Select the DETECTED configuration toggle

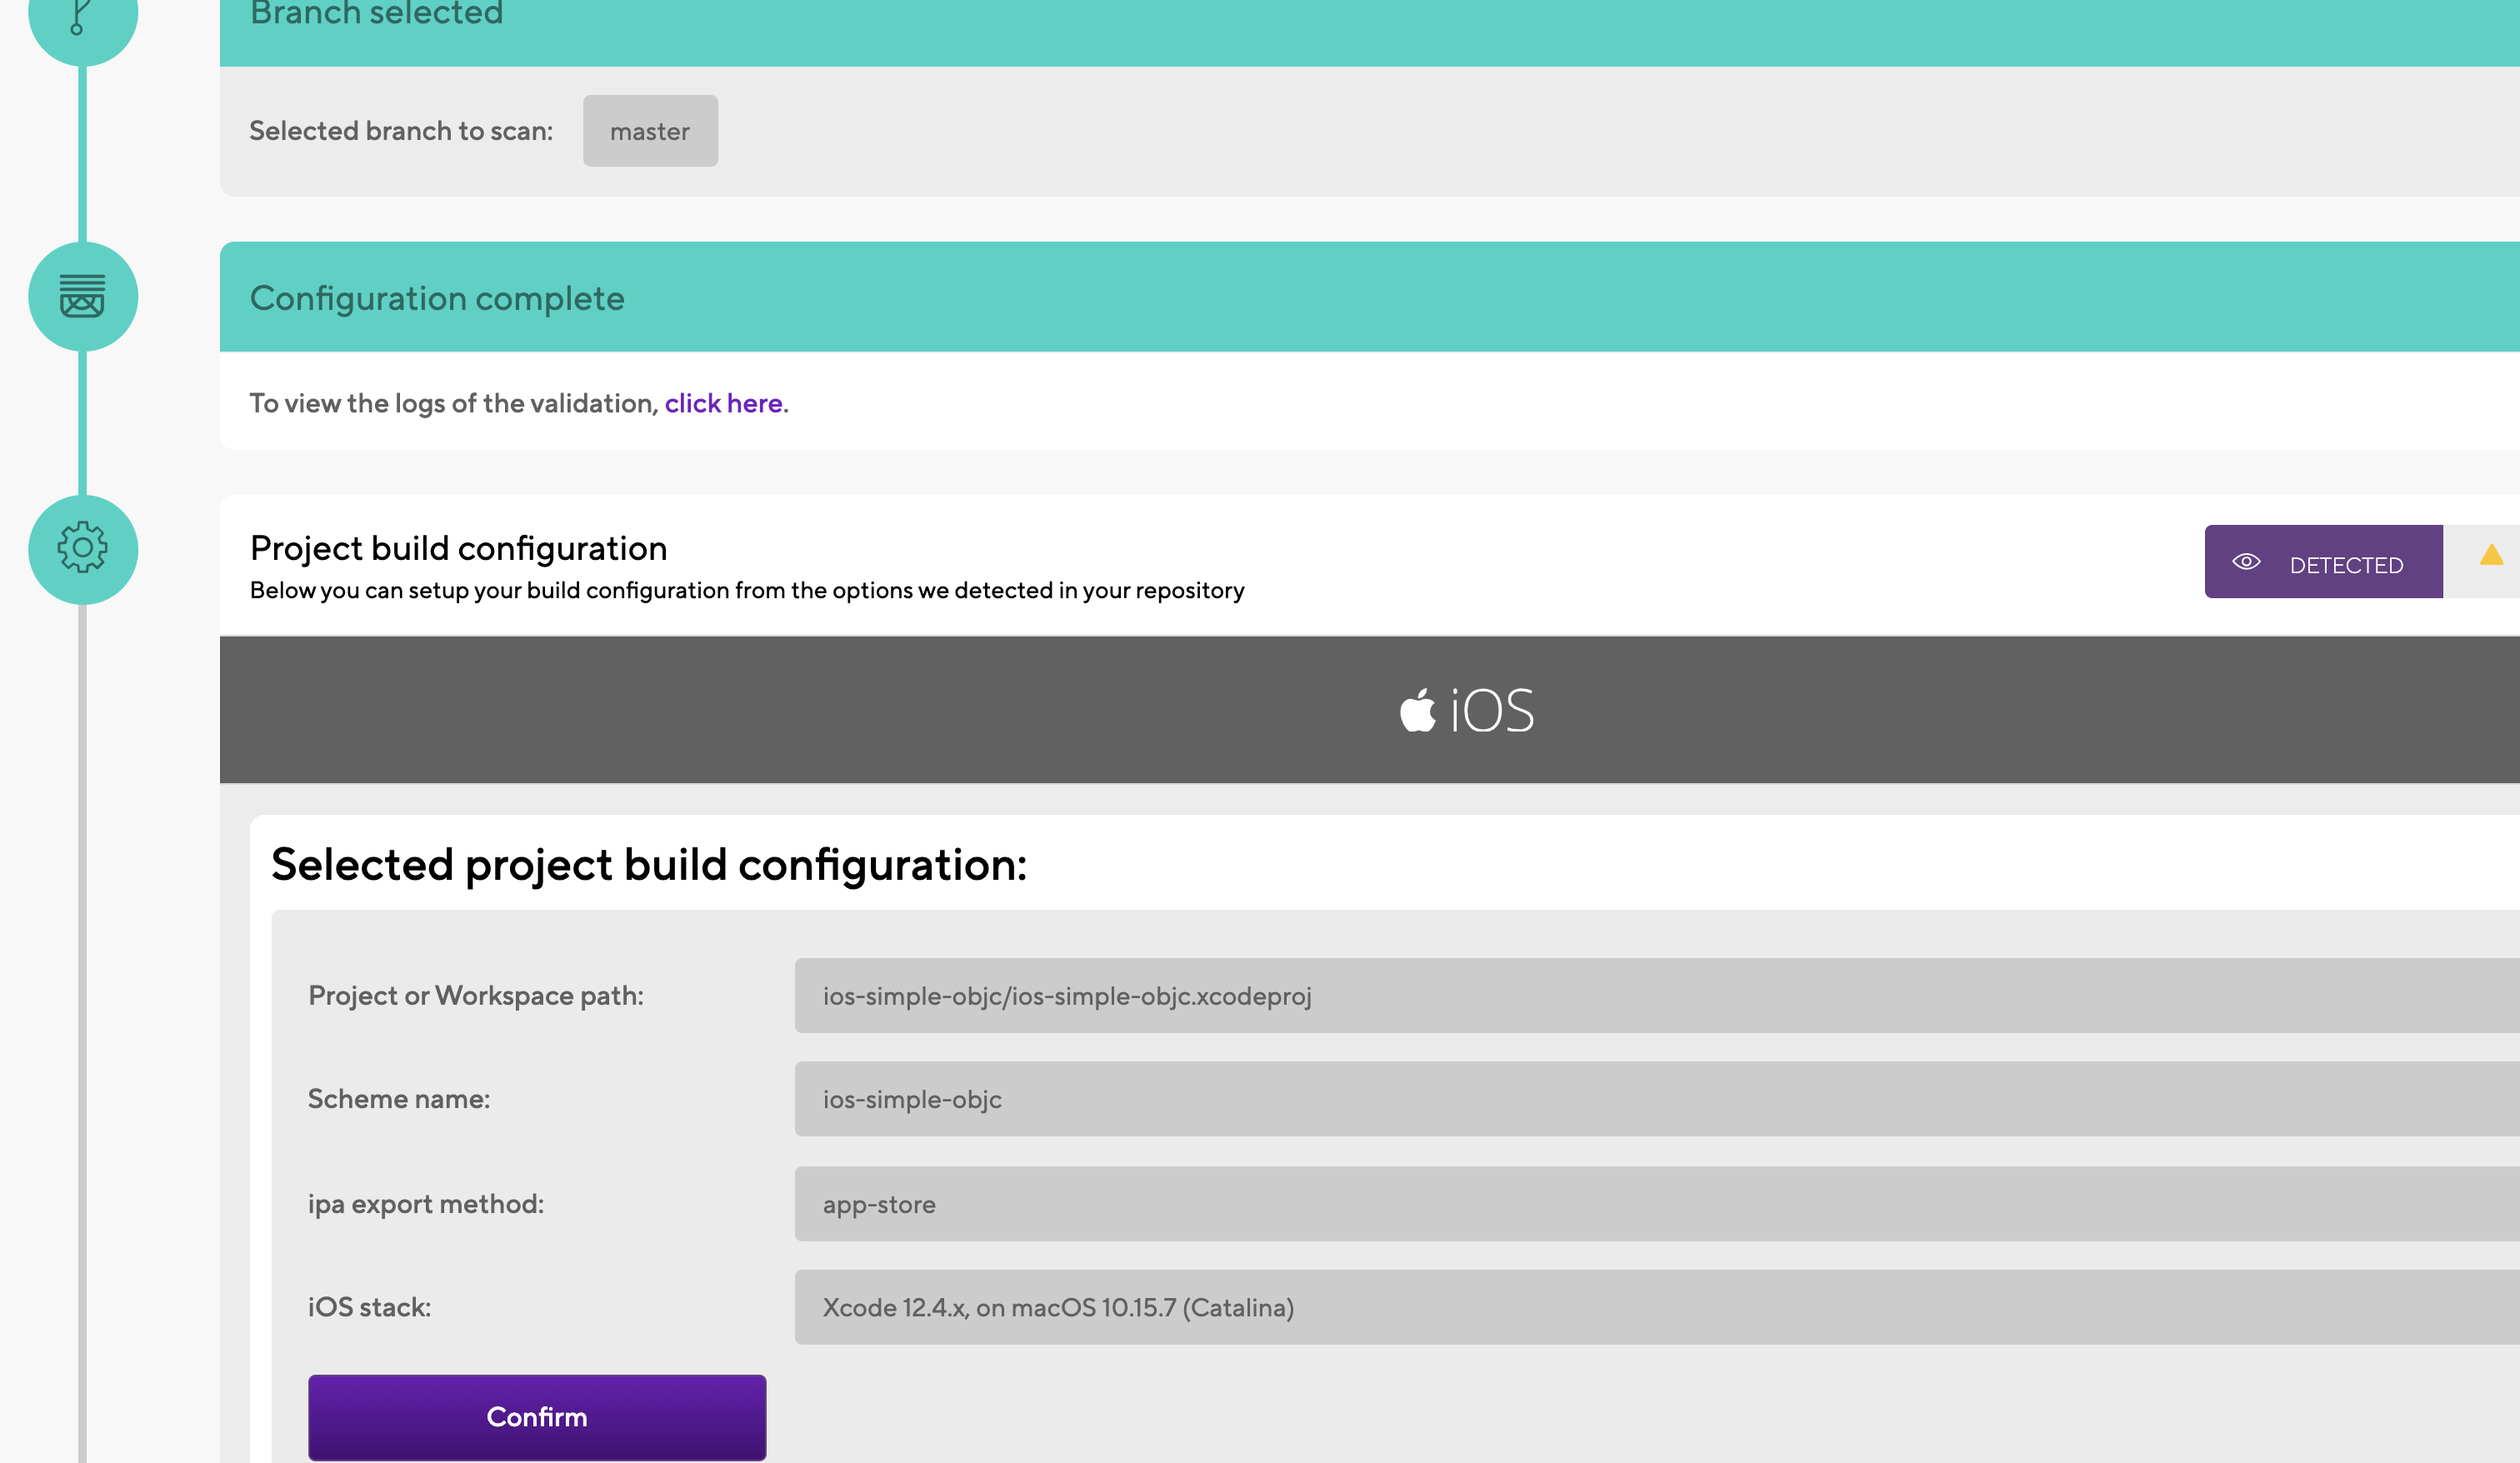pyautogui.click(x=2323, y=563)
